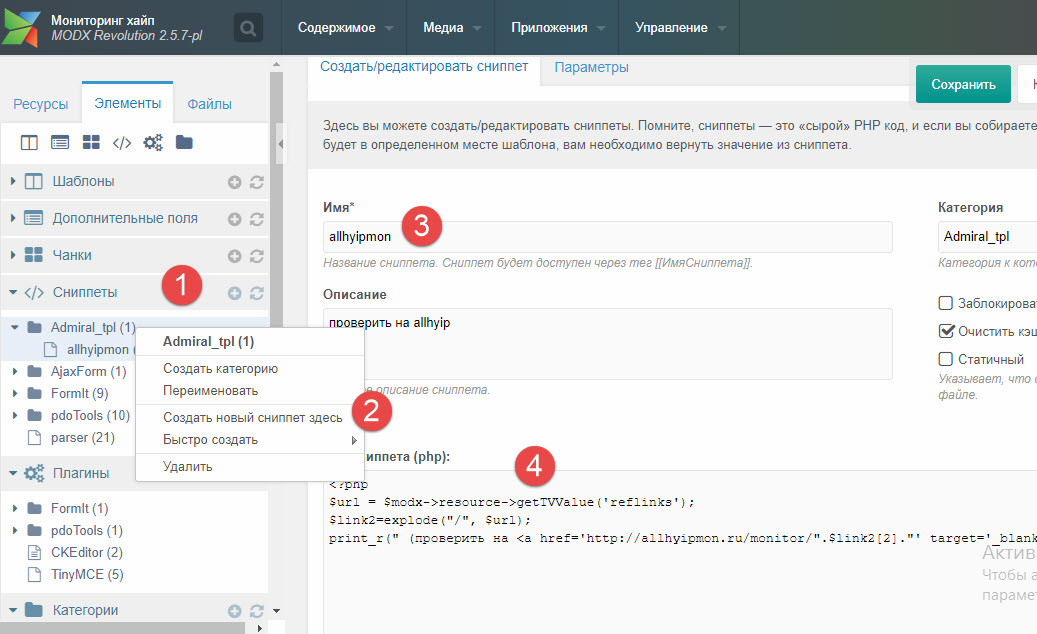Image resolution: width=1037 pixels, height=634 pixels.
Task: Add new category via Категории plus icon
Action: pyautogui.click(x=234, y=611)
